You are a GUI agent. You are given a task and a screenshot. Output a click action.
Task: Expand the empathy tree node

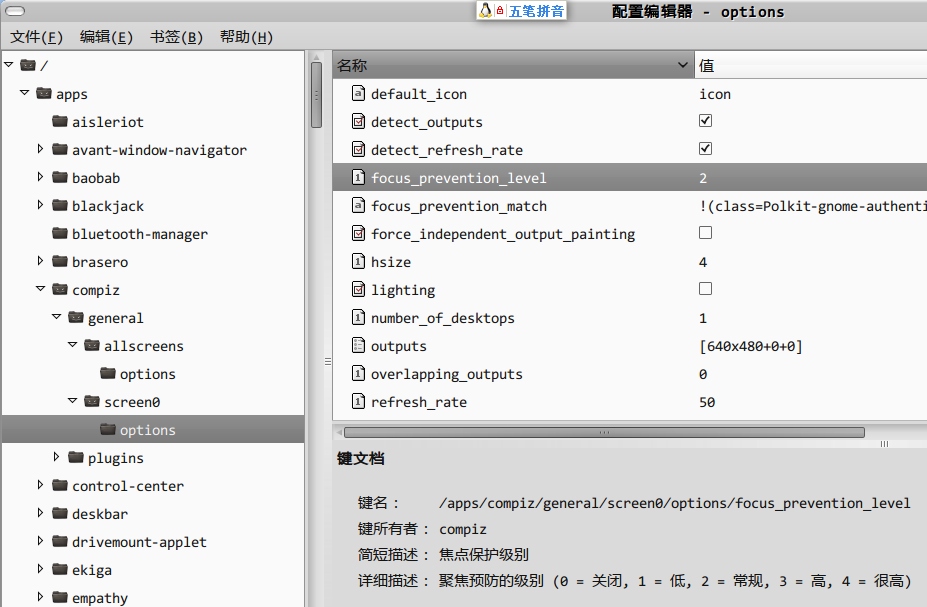40,596
